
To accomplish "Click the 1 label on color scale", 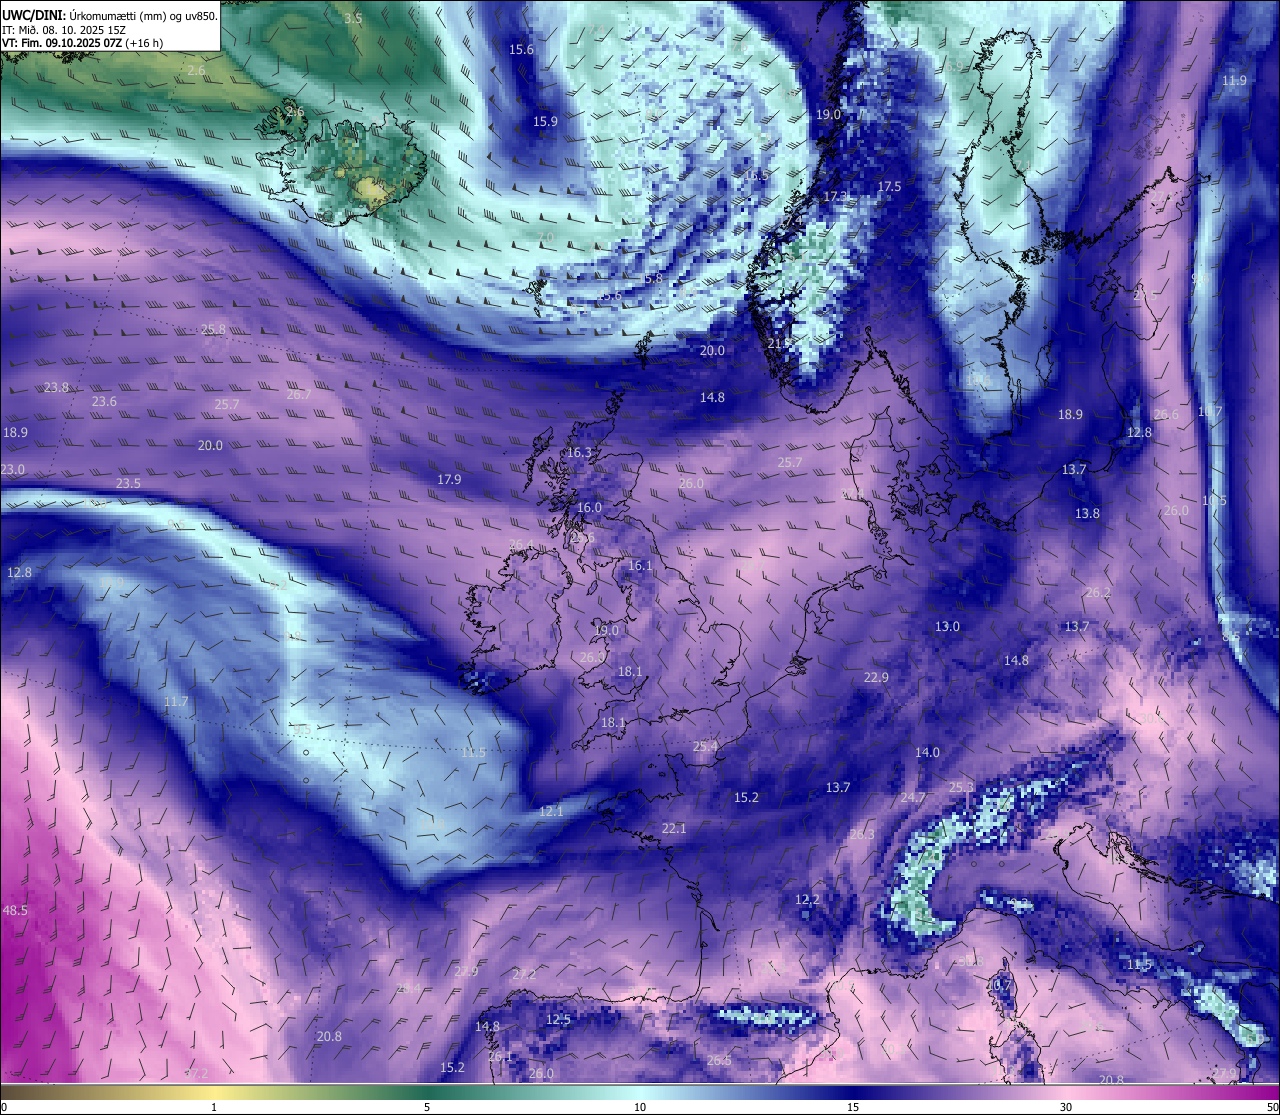I will click(x=214, y=1107).
